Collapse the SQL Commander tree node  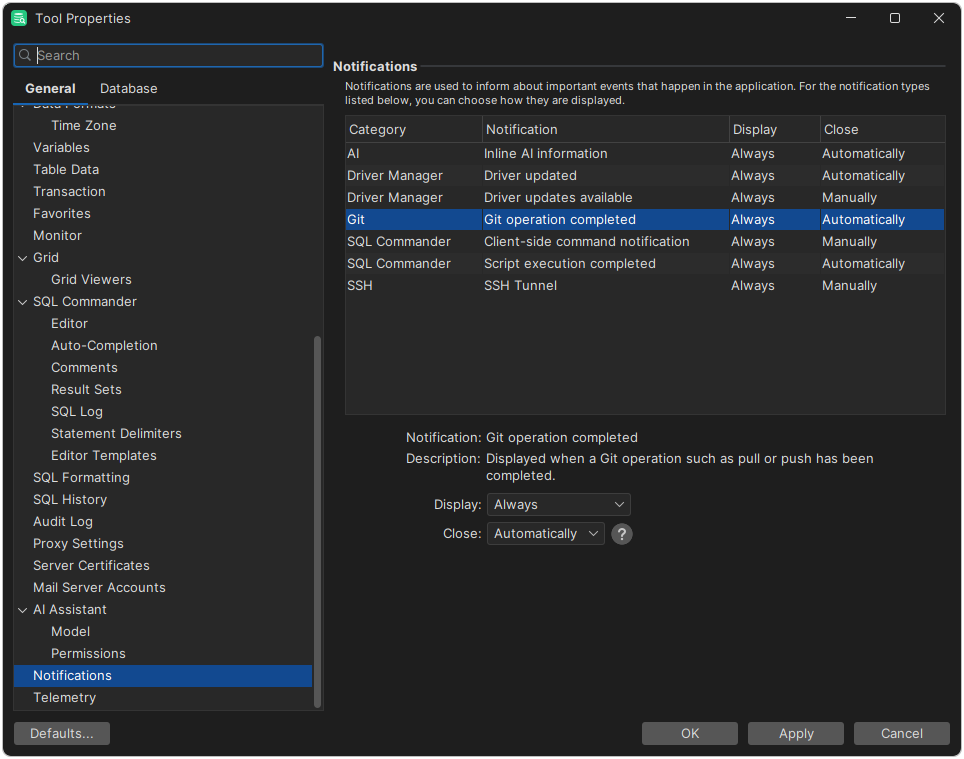[x=23, y=302]
